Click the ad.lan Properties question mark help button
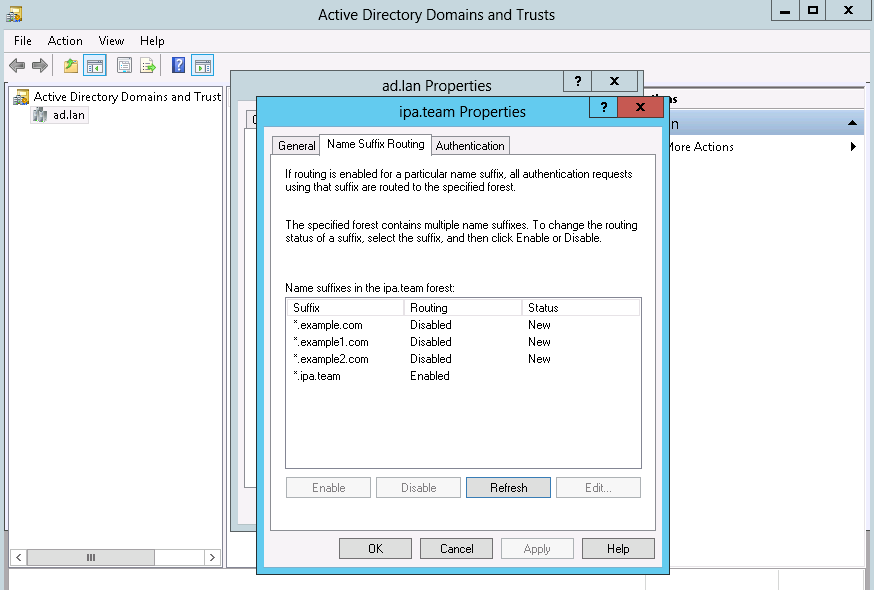The image size is (874, 590). click(x=577, y=81)
